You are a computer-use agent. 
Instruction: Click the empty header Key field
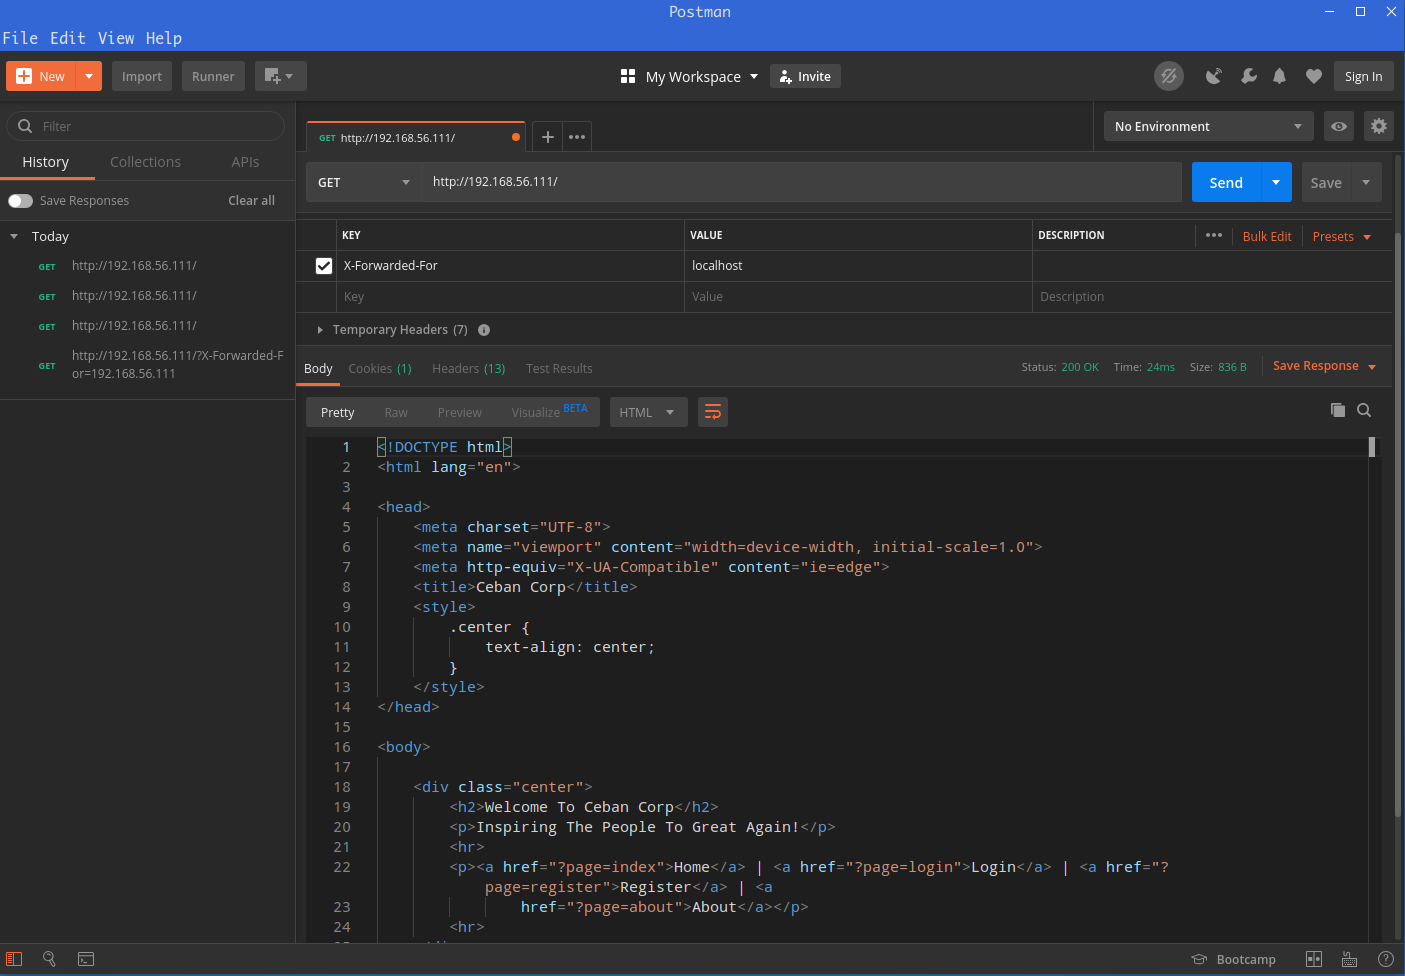coord(510,297)
